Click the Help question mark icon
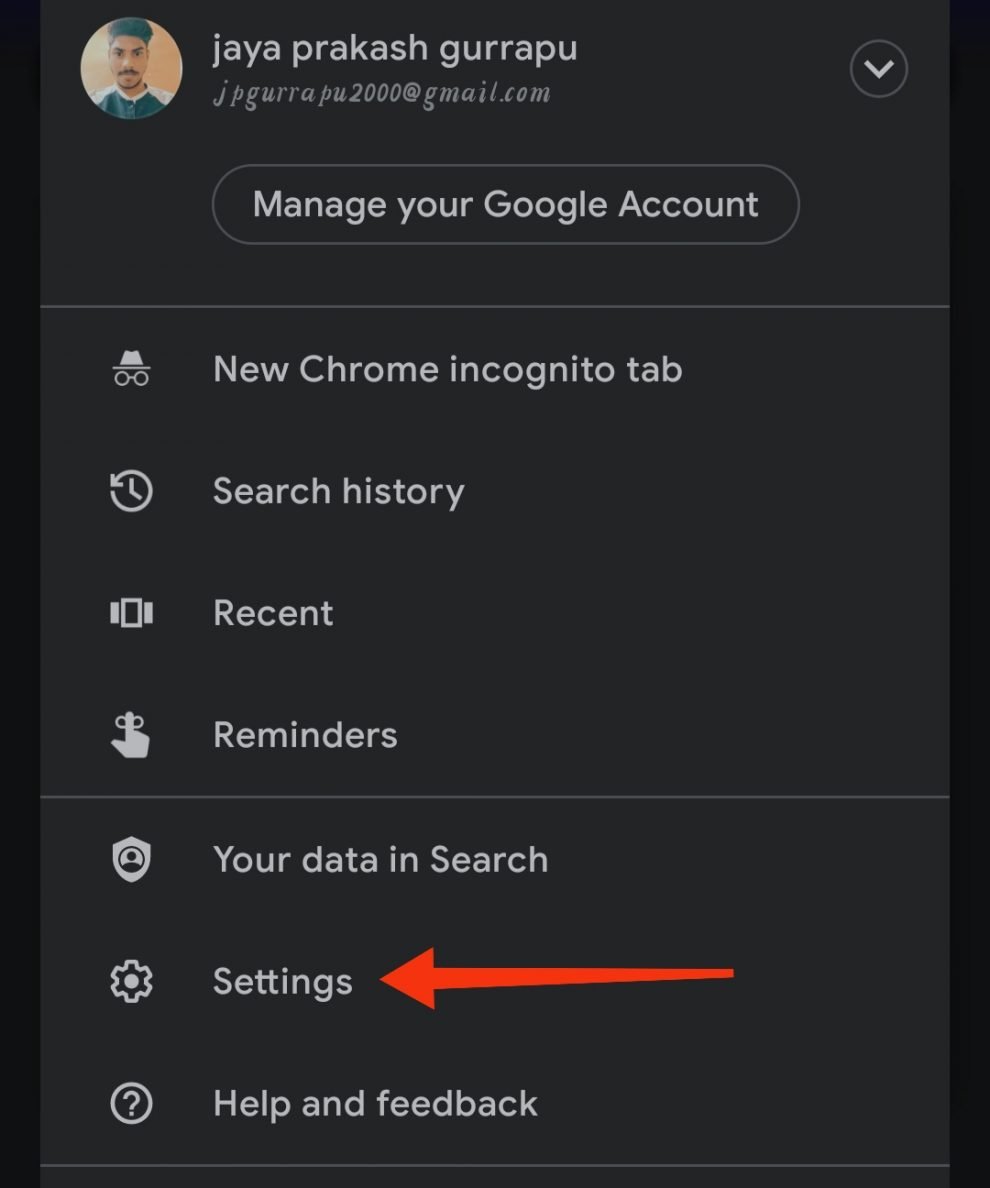The width and height of the screenshot is (990, 1188). (131, 1104)
